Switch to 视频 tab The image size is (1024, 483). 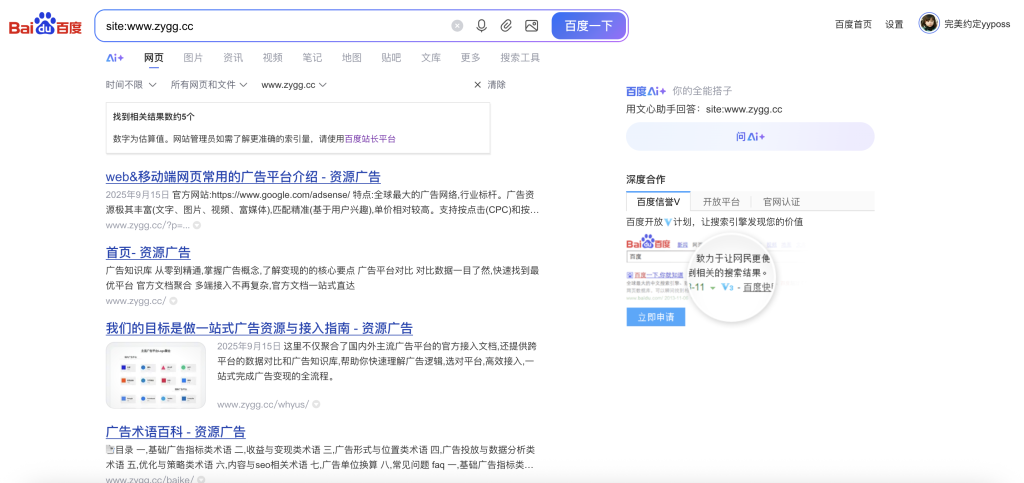[x=272, y=57]
